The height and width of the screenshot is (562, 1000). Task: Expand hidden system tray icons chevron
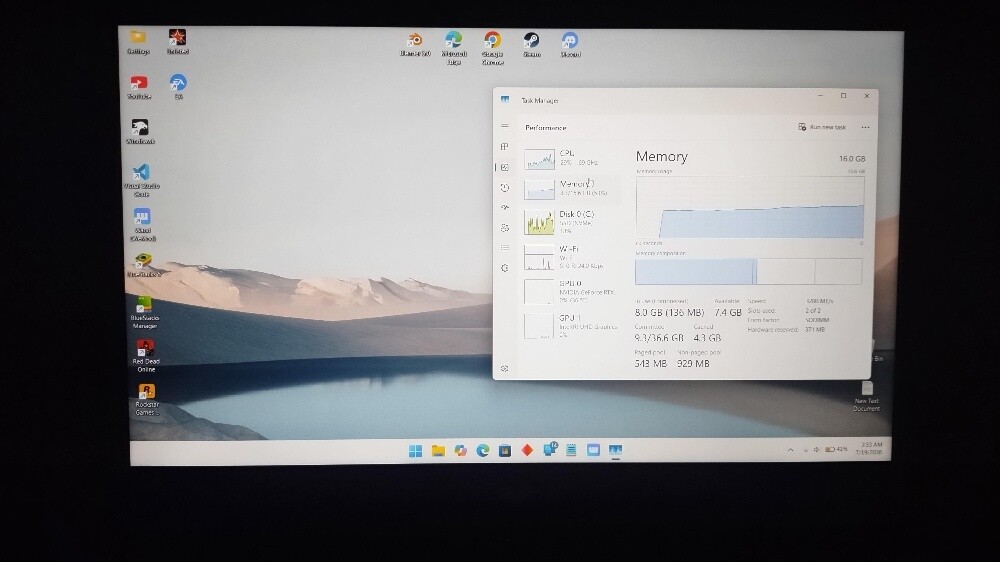click(790, 450)
